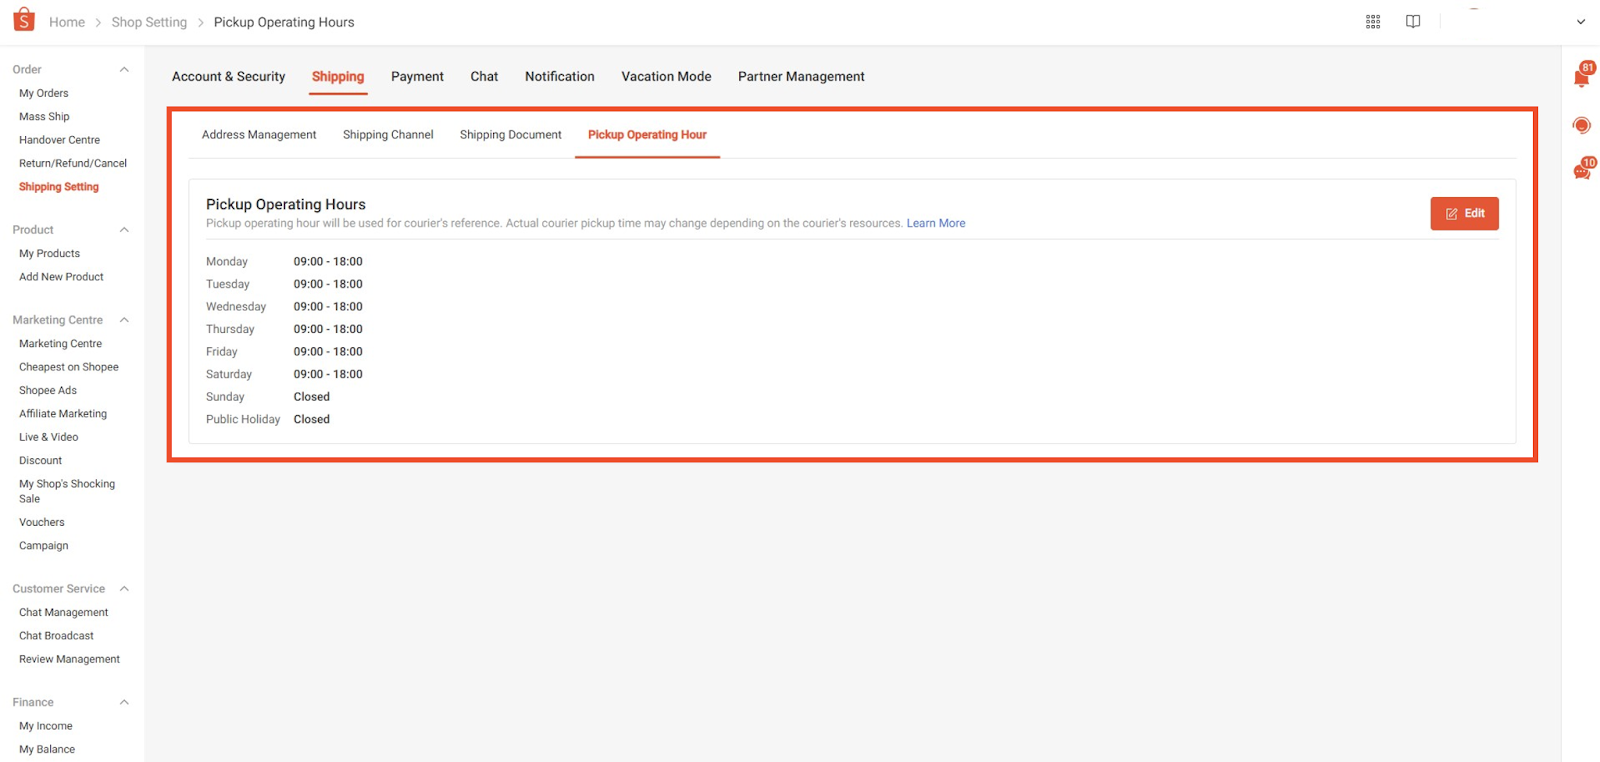Click Edit button for pickup hours
This screenshot has width=1600, height=762.
coord(1464,214)
